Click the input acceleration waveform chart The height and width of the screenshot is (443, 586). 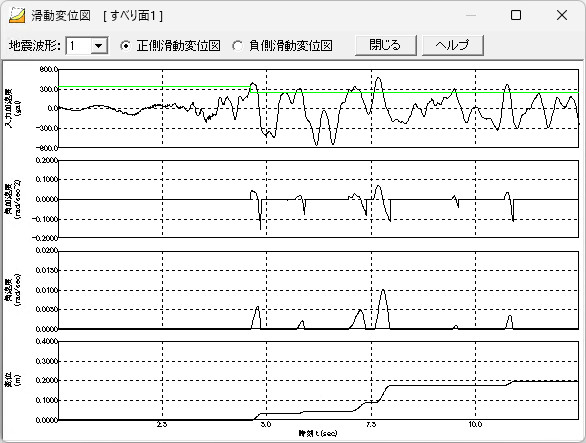(x=318, y=108)
